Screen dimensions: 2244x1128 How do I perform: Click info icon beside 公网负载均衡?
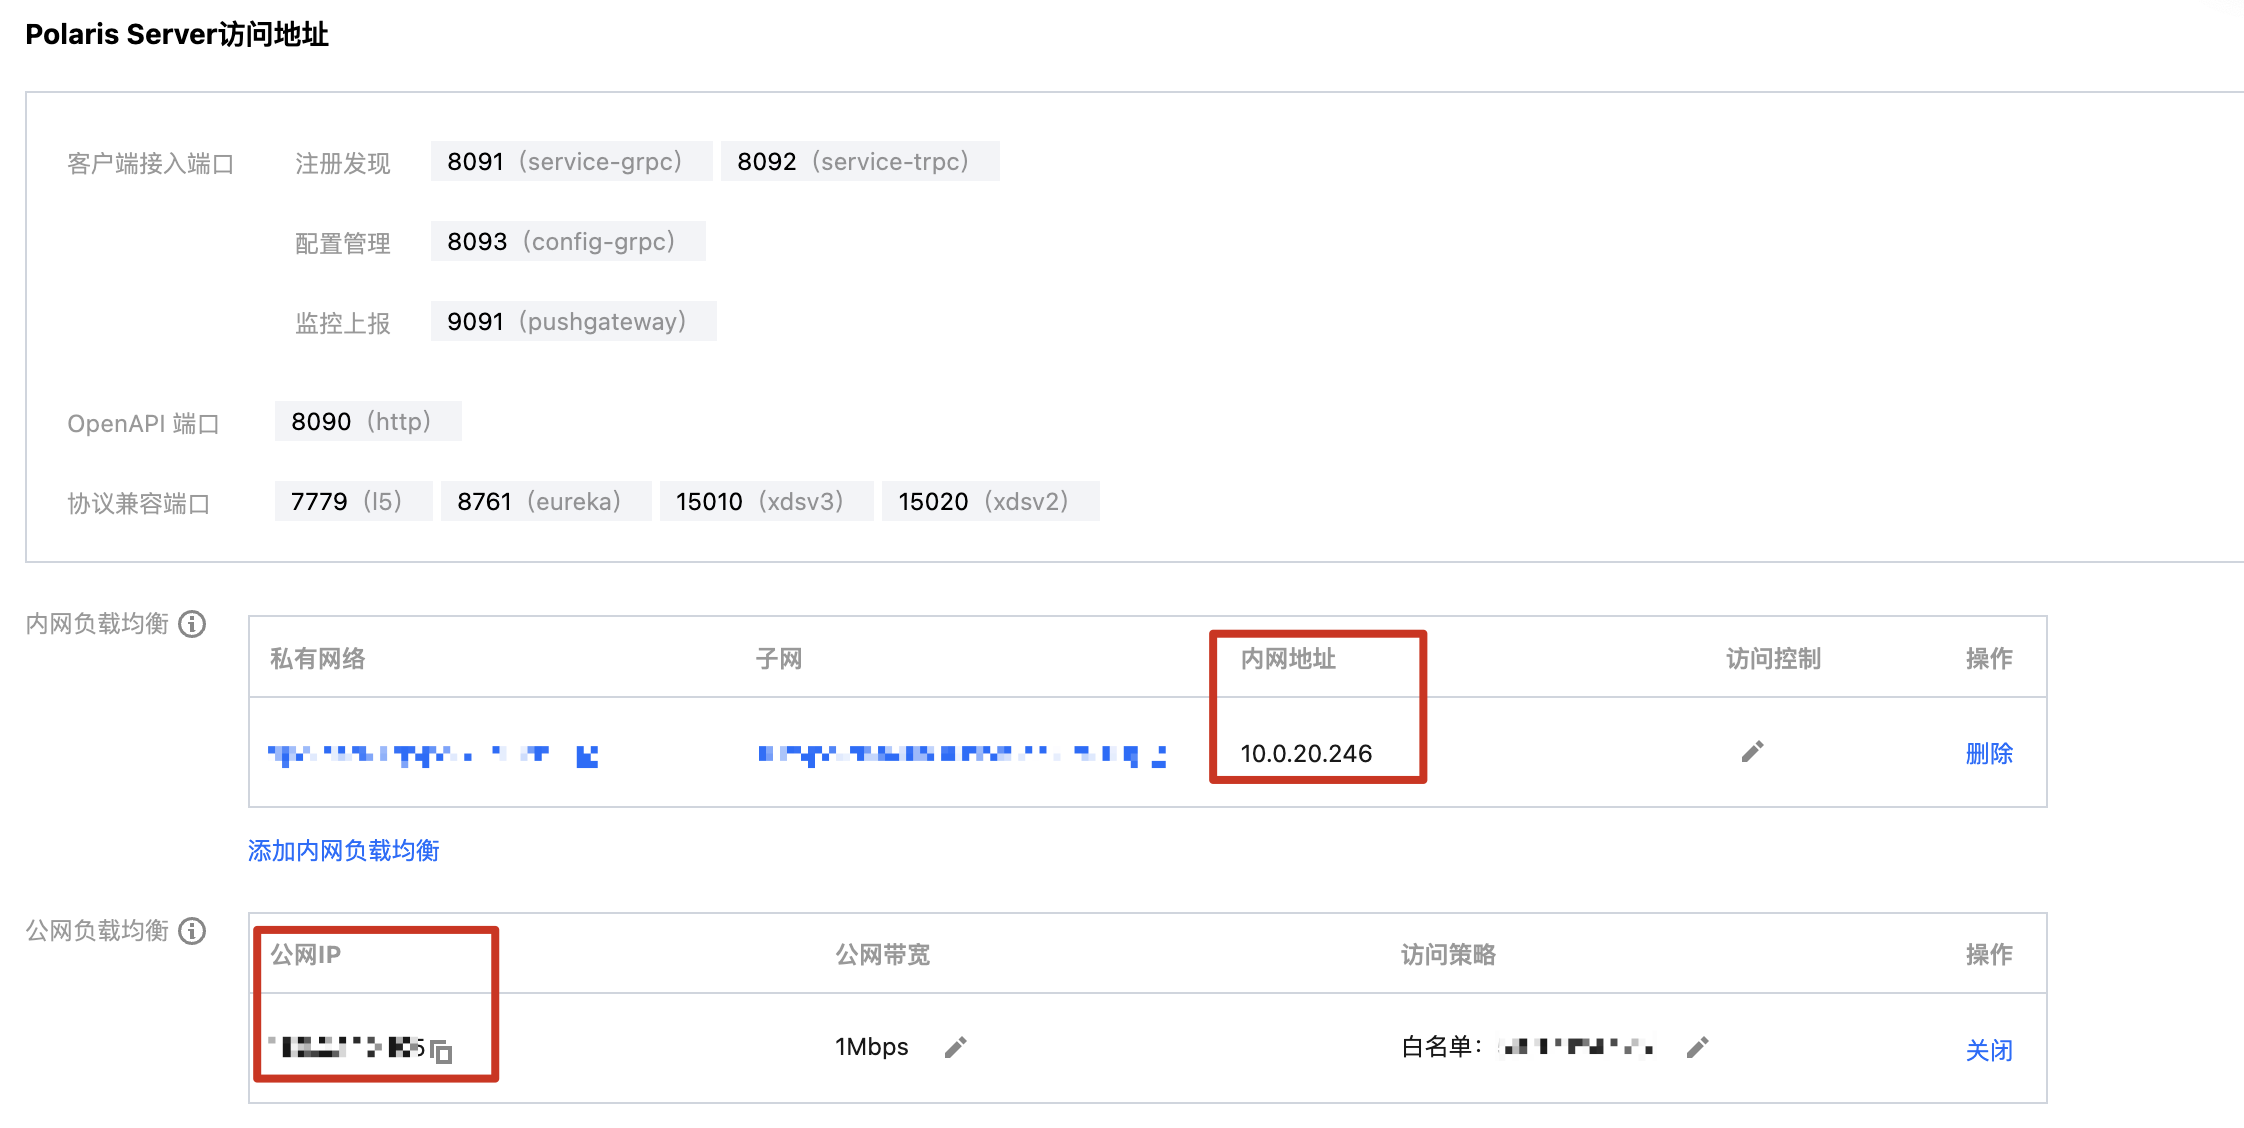pos(192,931)
